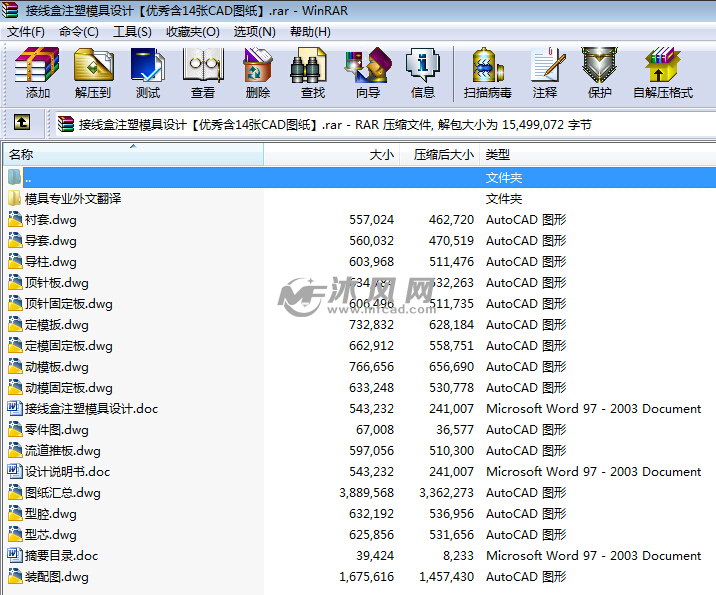Viewport: 716px width, 595px height.
Task: Click the RAR archive icon in address bar
Action: tap(66, 124)
